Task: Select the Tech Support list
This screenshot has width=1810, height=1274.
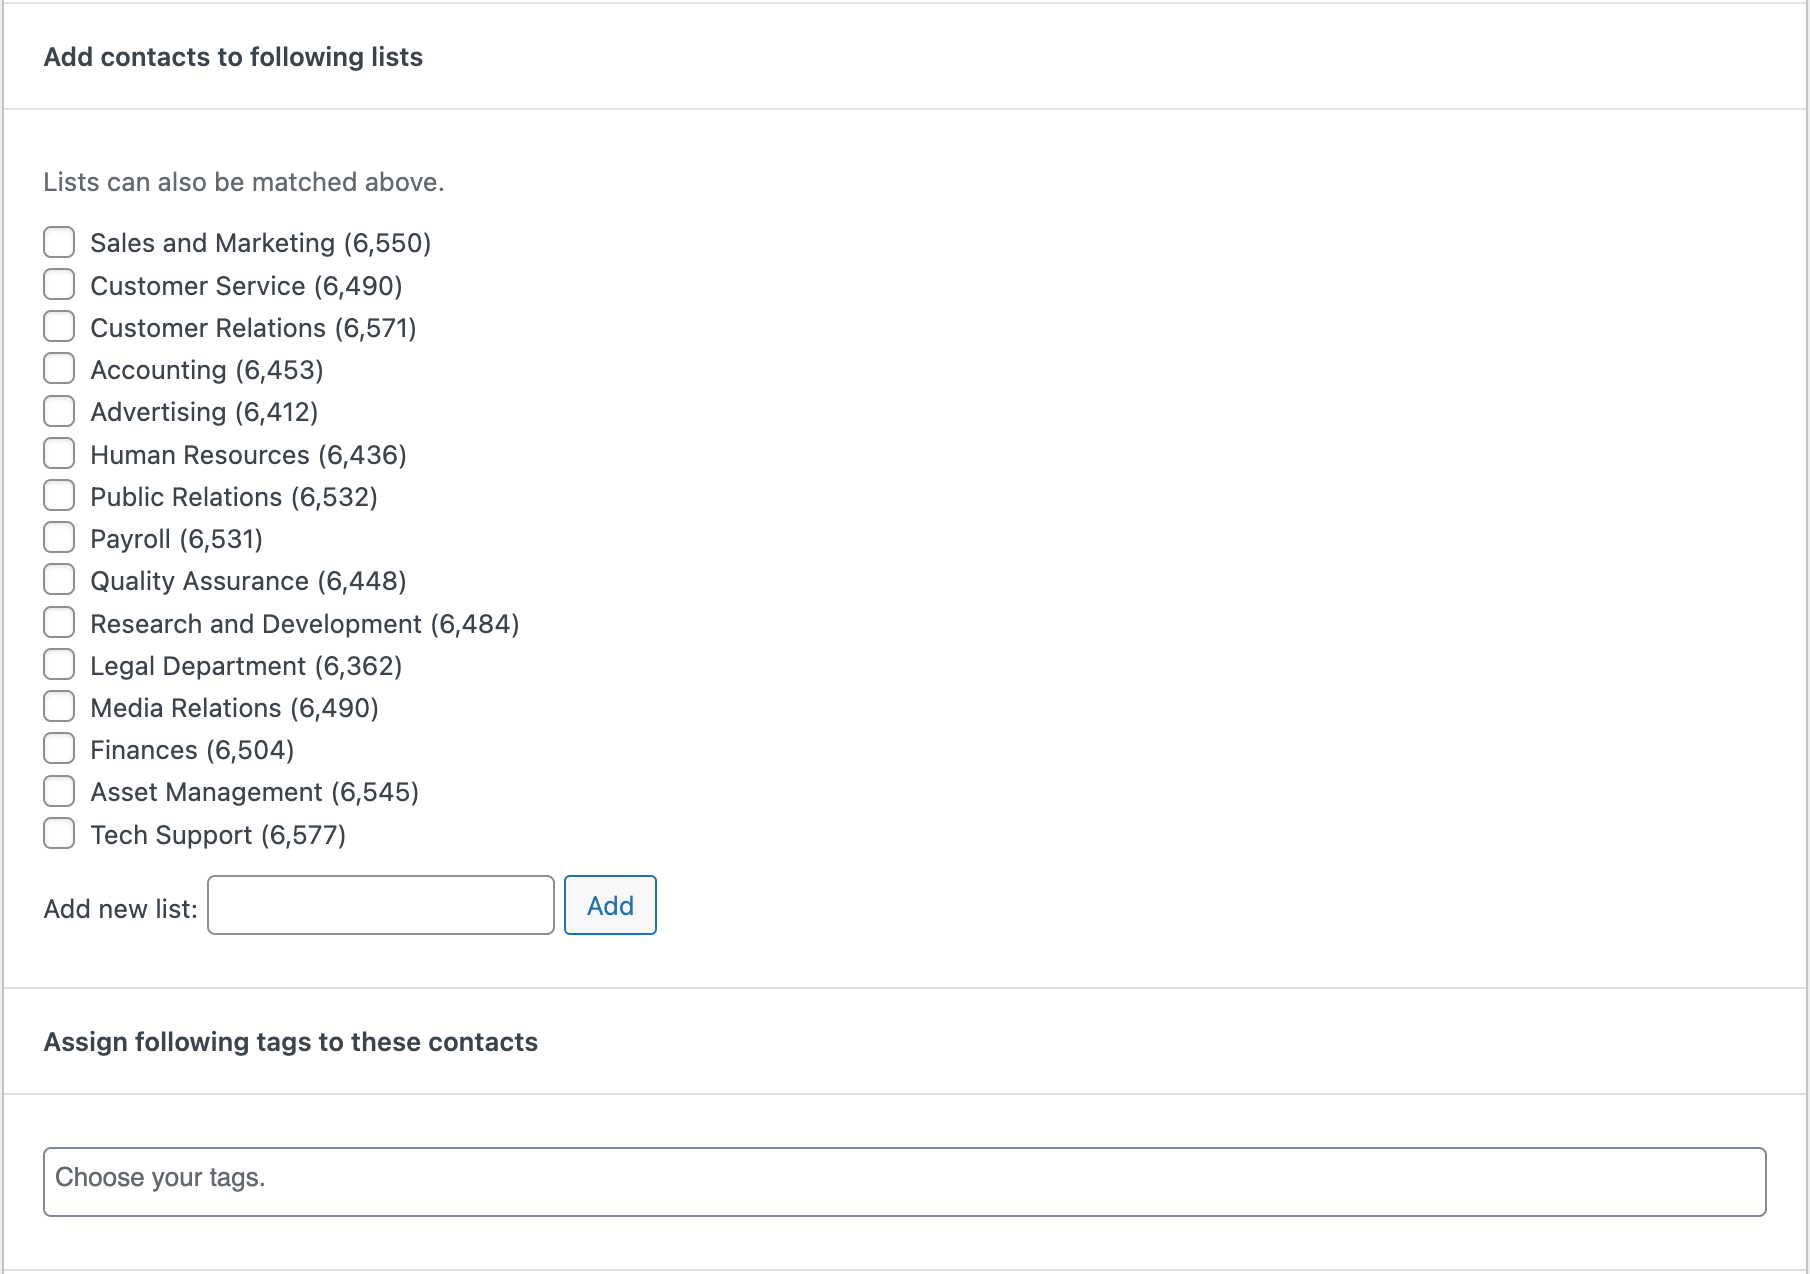Action: click(x=59, y=832)
